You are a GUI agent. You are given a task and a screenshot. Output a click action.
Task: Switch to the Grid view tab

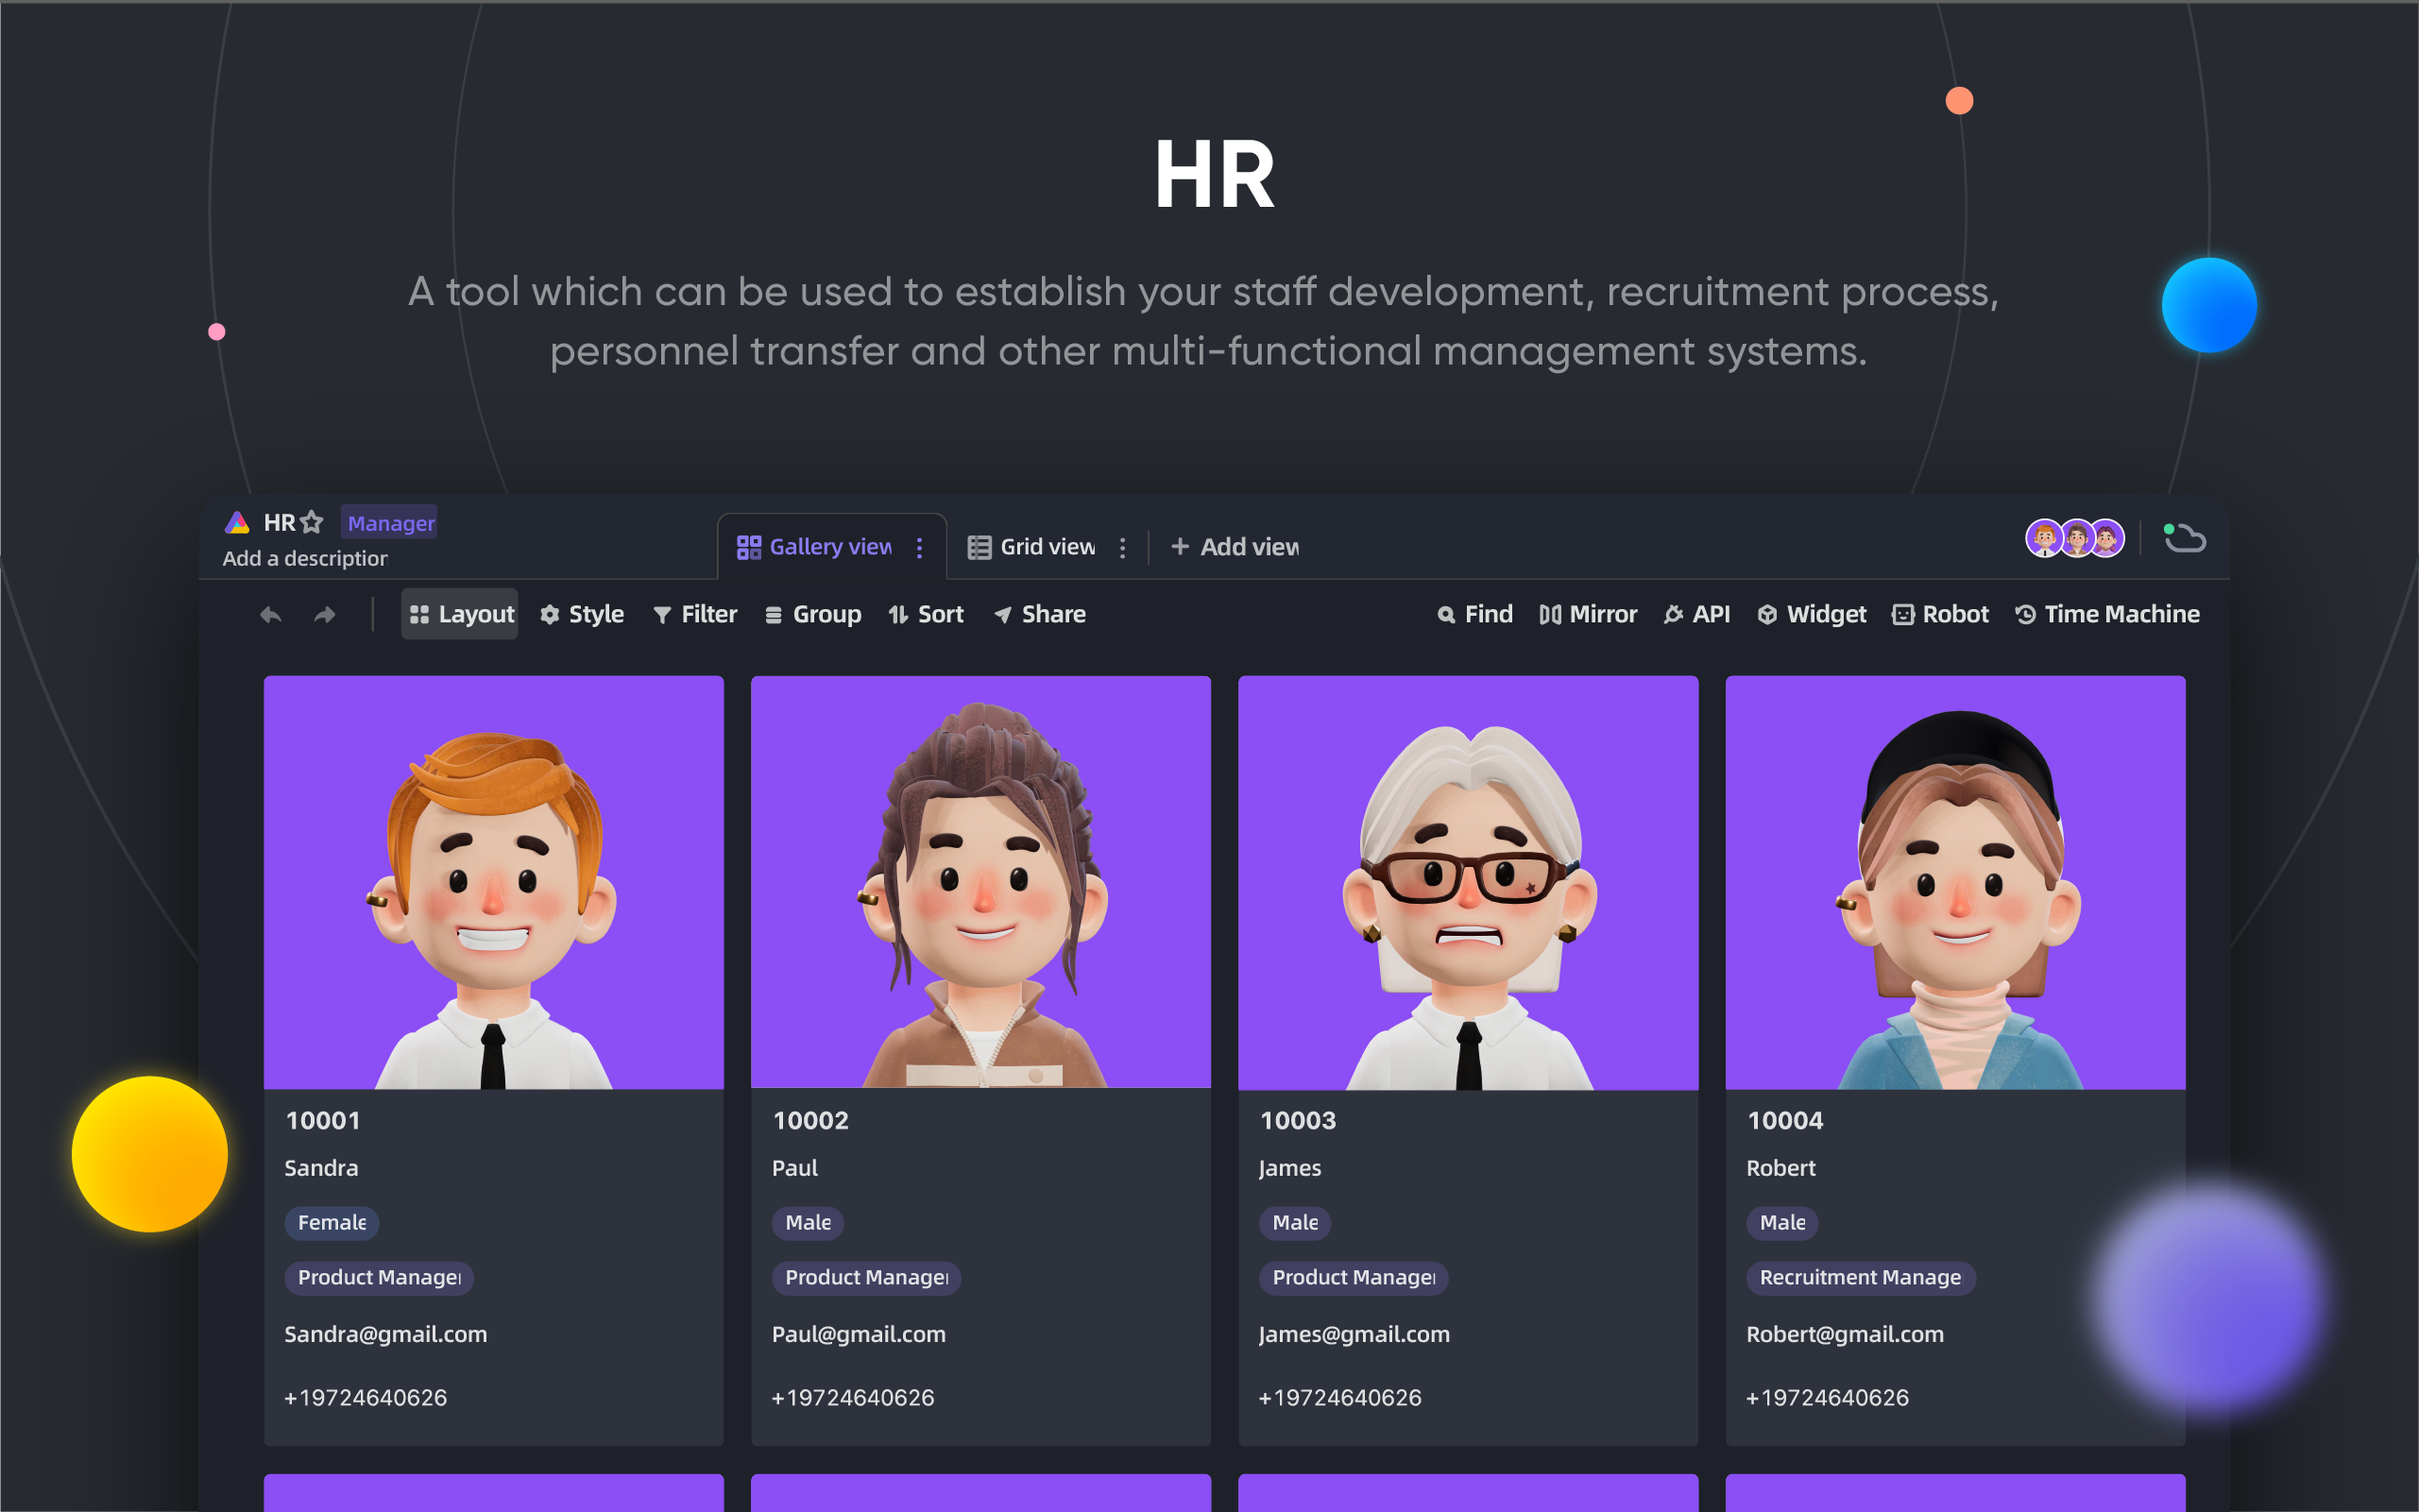1046,547
